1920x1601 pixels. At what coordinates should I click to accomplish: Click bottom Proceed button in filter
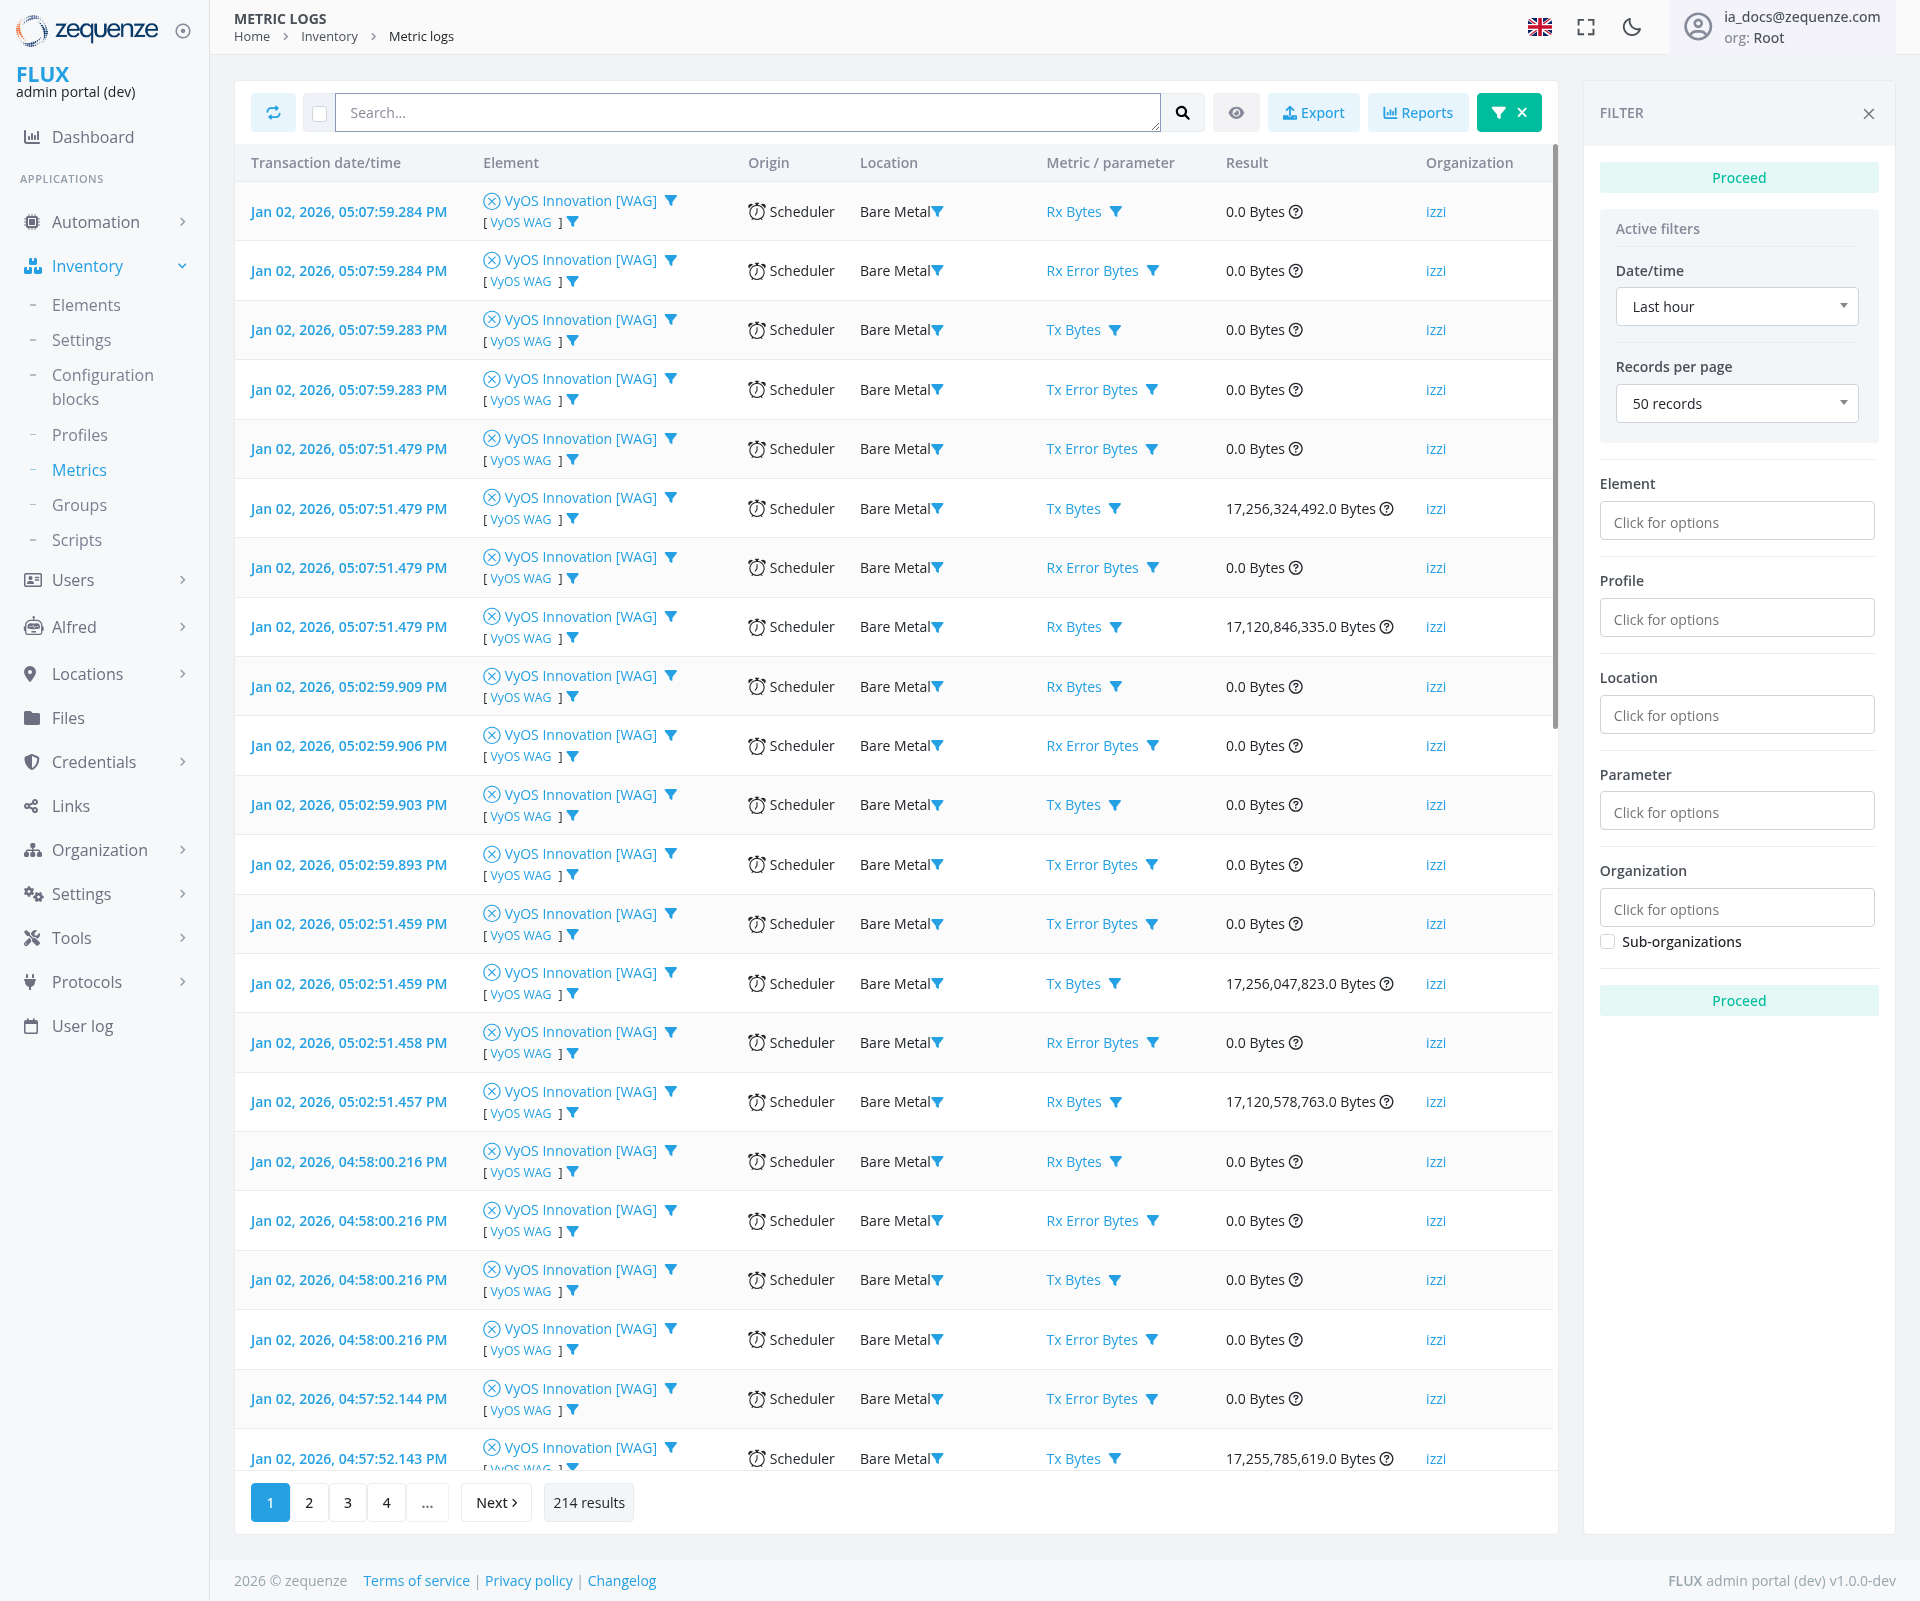tap(1738, 1001)
